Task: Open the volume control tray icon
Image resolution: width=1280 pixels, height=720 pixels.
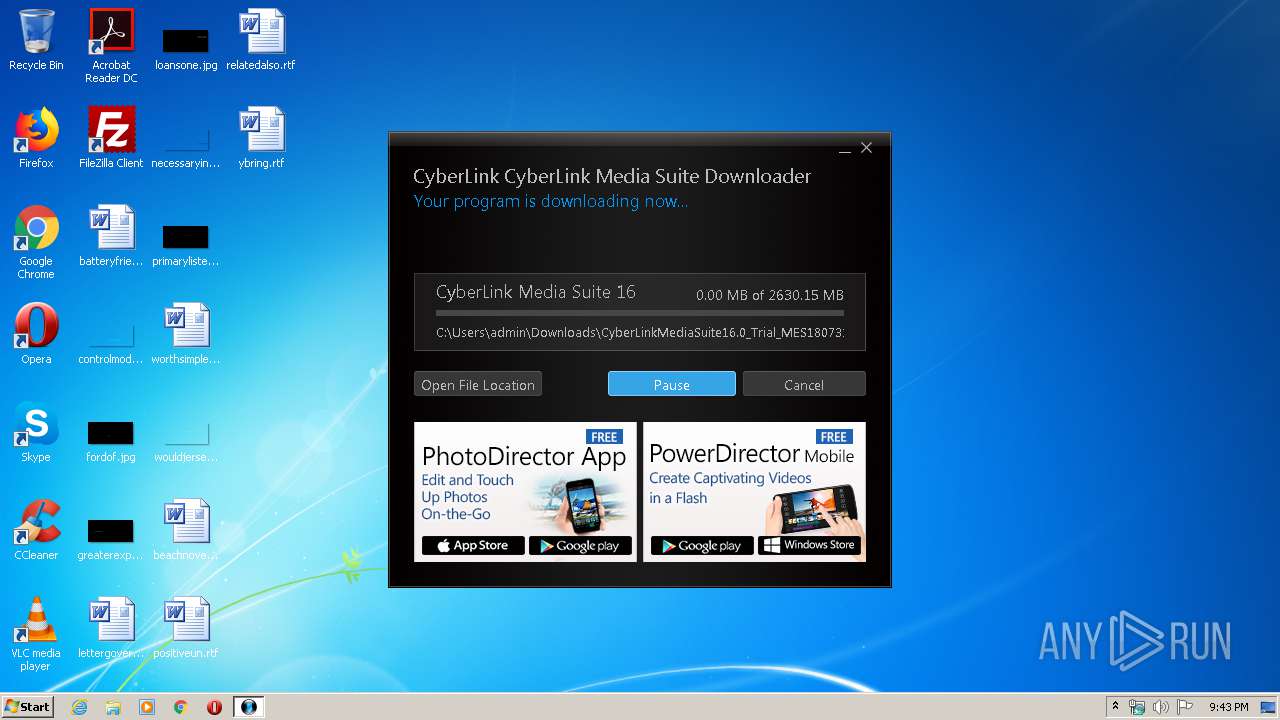Action: [x=1161, y=707]
